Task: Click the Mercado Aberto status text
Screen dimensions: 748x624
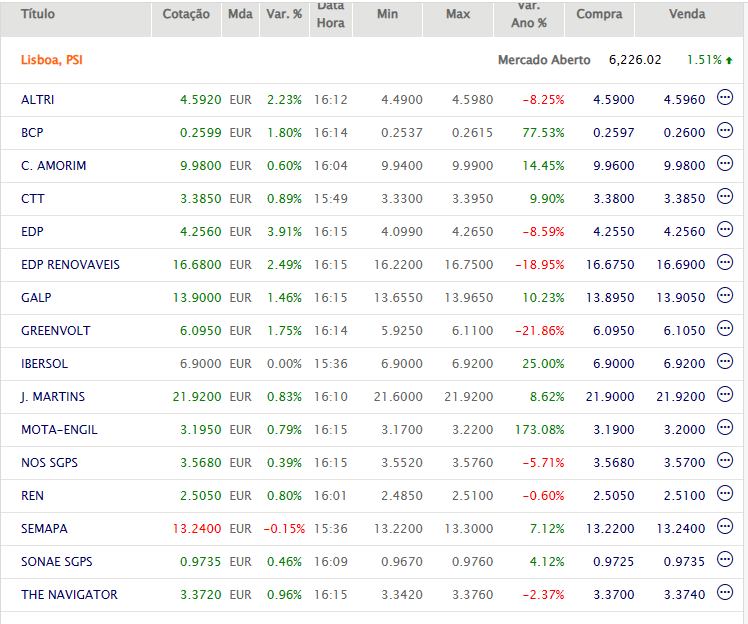Action: [544, 60]
